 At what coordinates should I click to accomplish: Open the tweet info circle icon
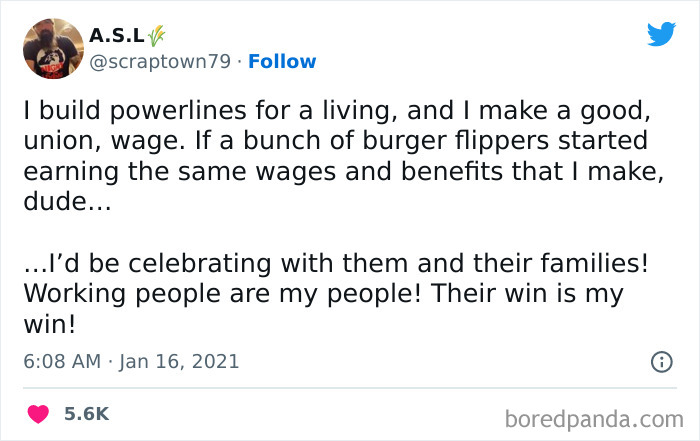click(661, 362)
